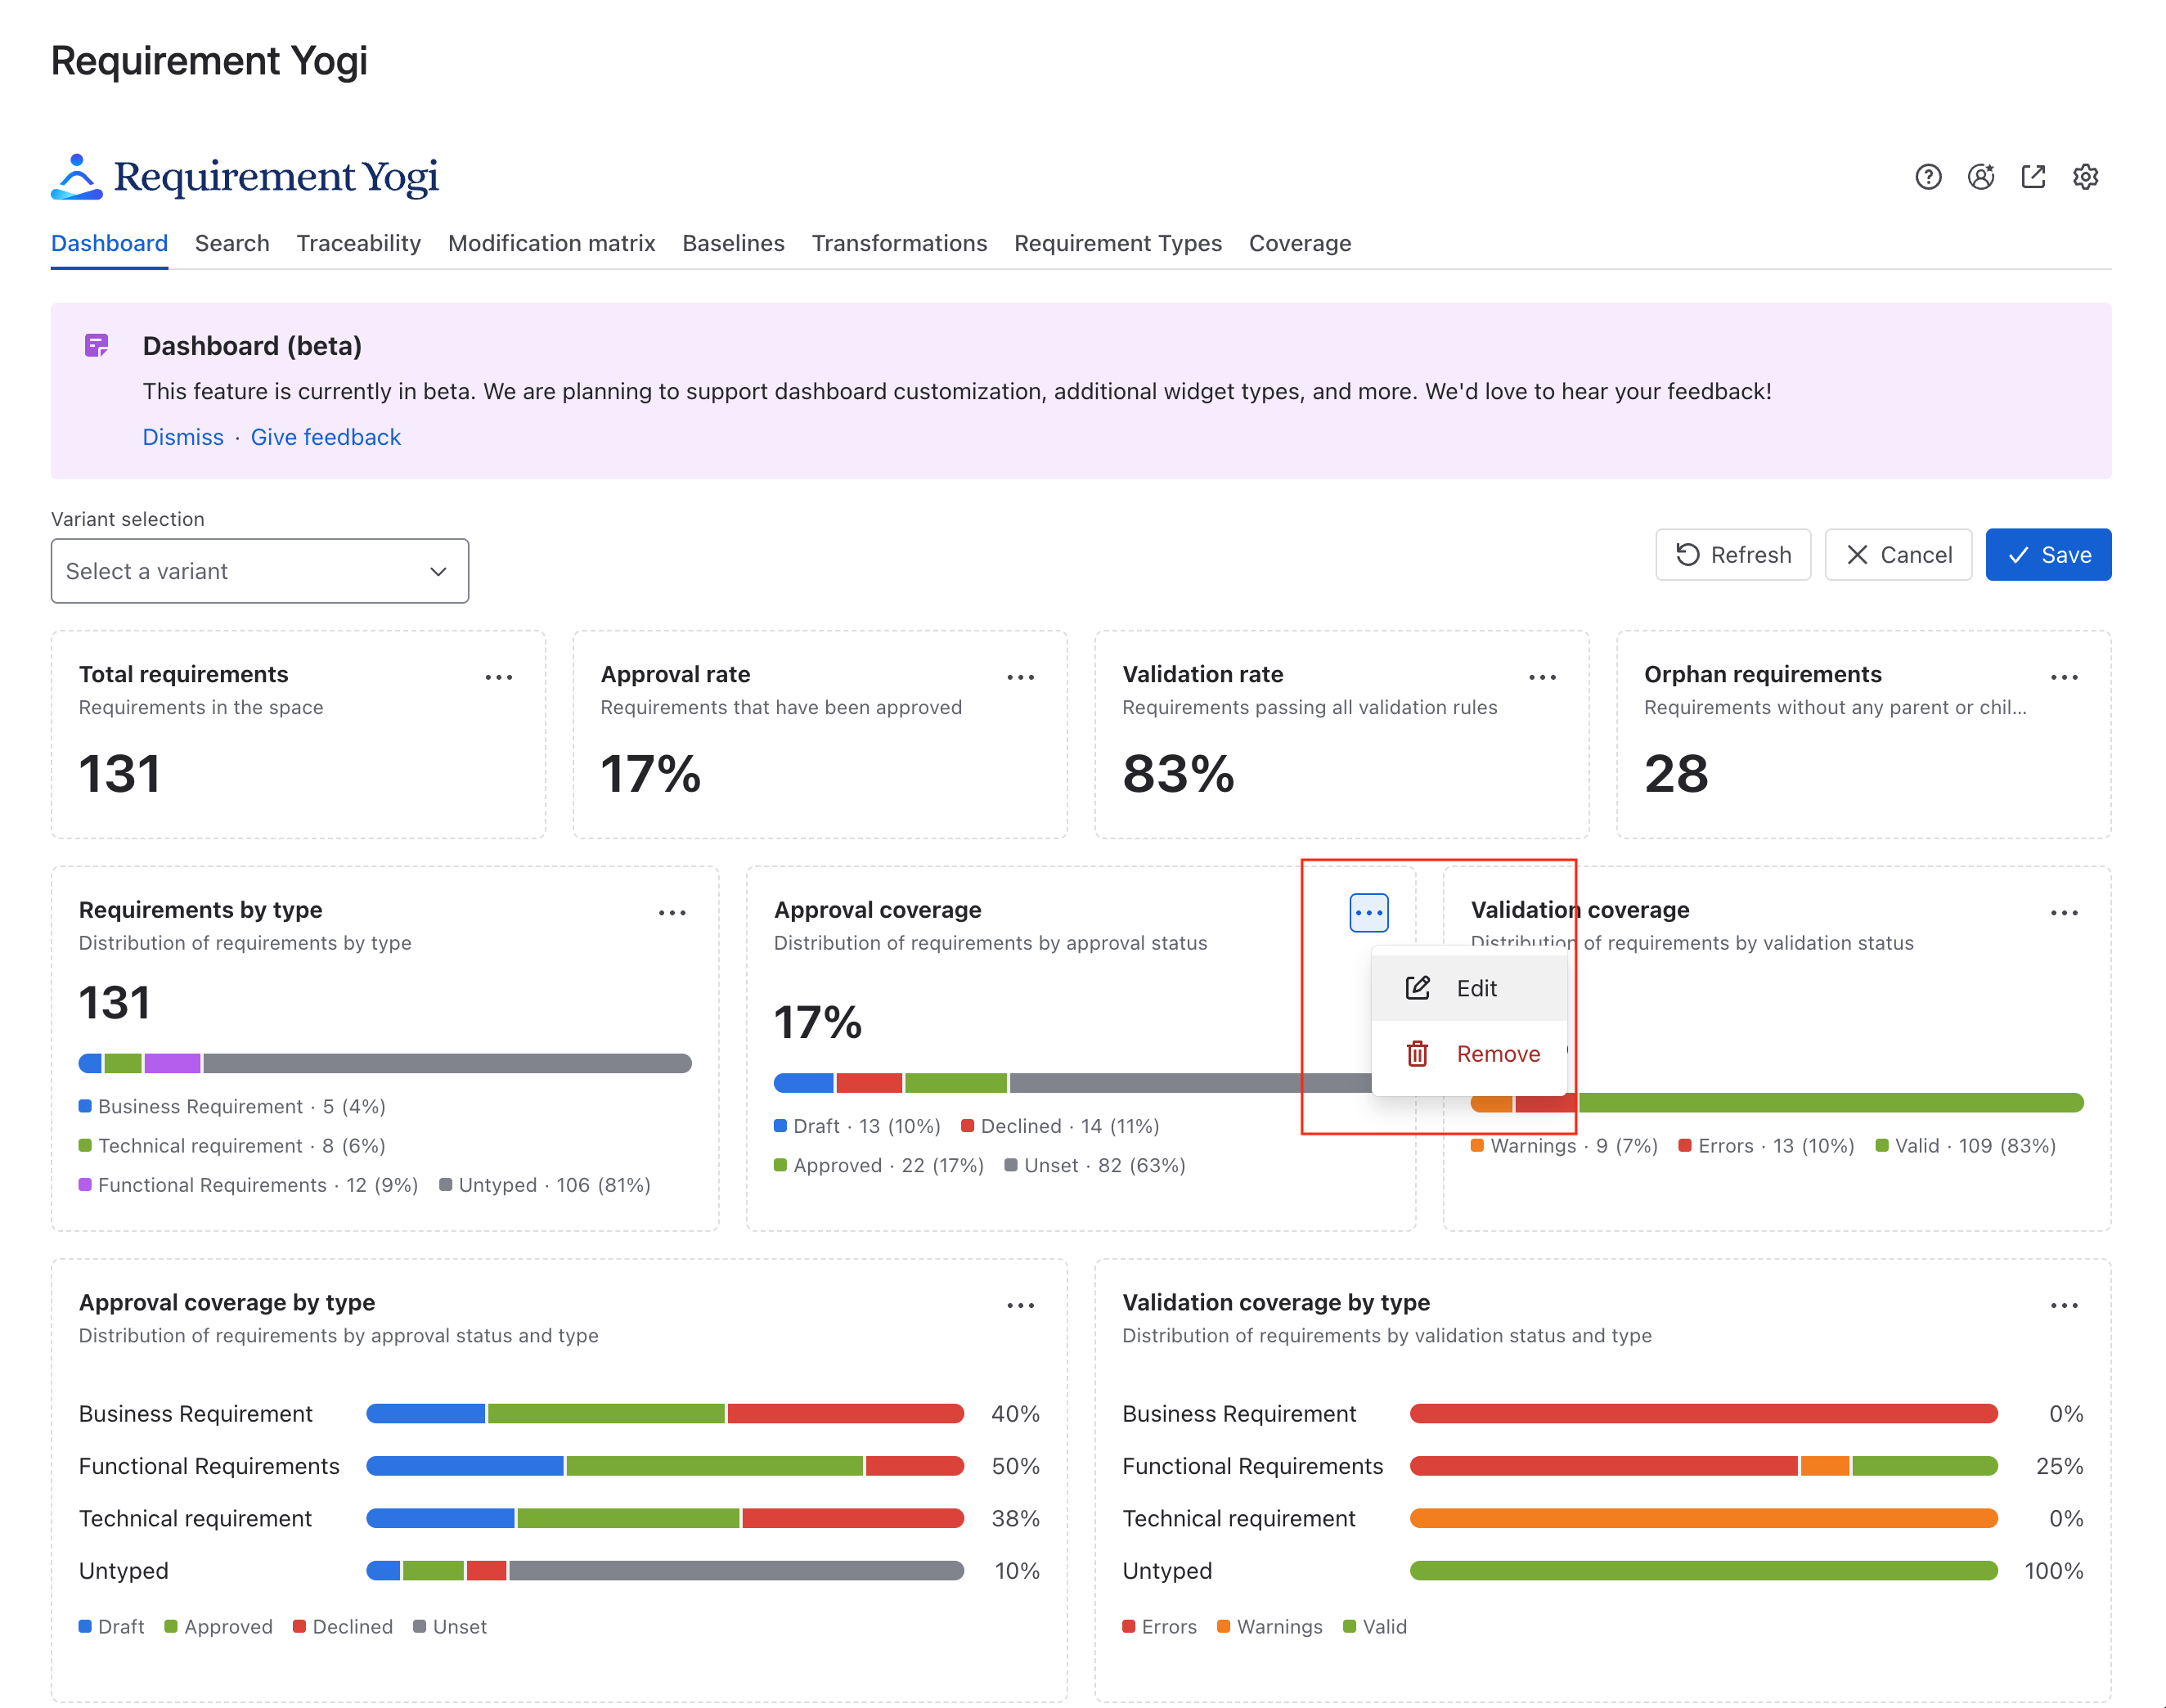Viewport: 2166px width, 1708px height.
Task: Expand the Select a variant dropdown
Action: (260, 571)
